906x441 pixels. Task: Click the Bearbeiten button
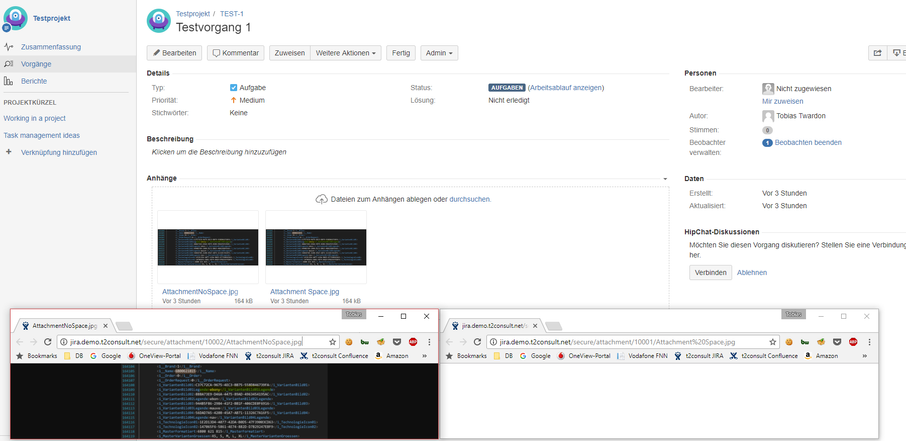pos(174,53)
